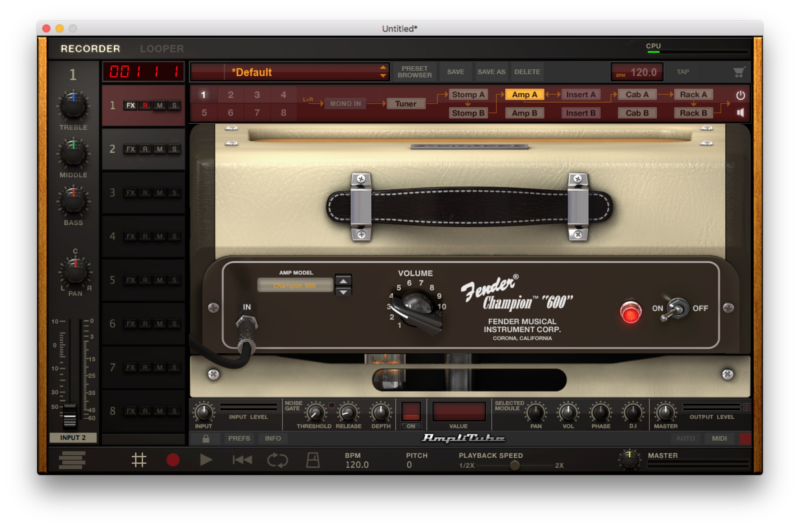
Task: Adjust the BASS knob
Action: (x=73, y=201)
